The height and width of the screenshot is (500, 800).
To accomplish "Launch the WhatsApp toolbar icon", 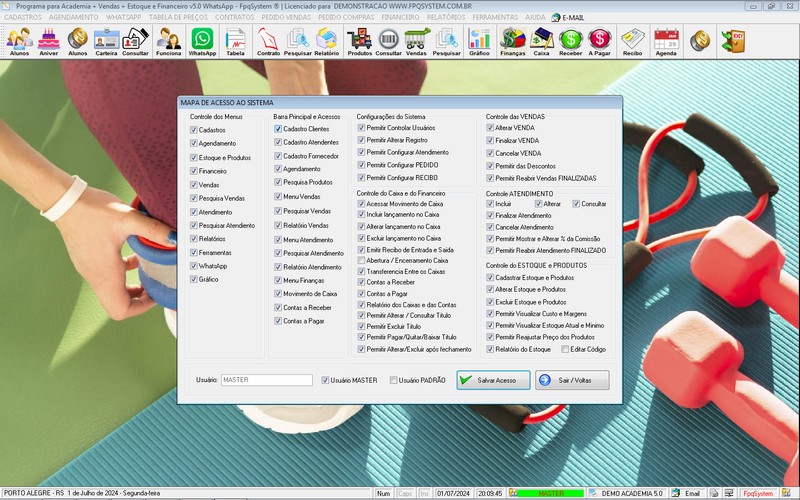I will (x=203, y=41).
